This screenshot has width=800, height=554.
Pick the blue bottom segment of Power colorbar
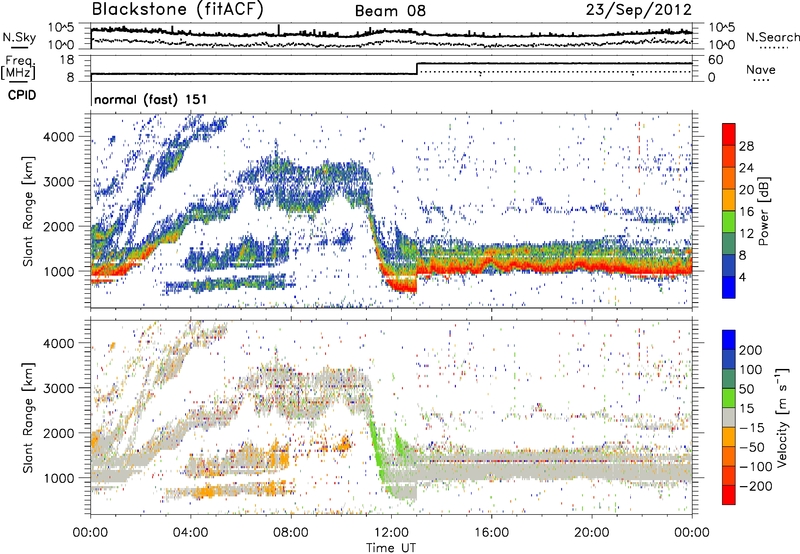coord(729,287)
